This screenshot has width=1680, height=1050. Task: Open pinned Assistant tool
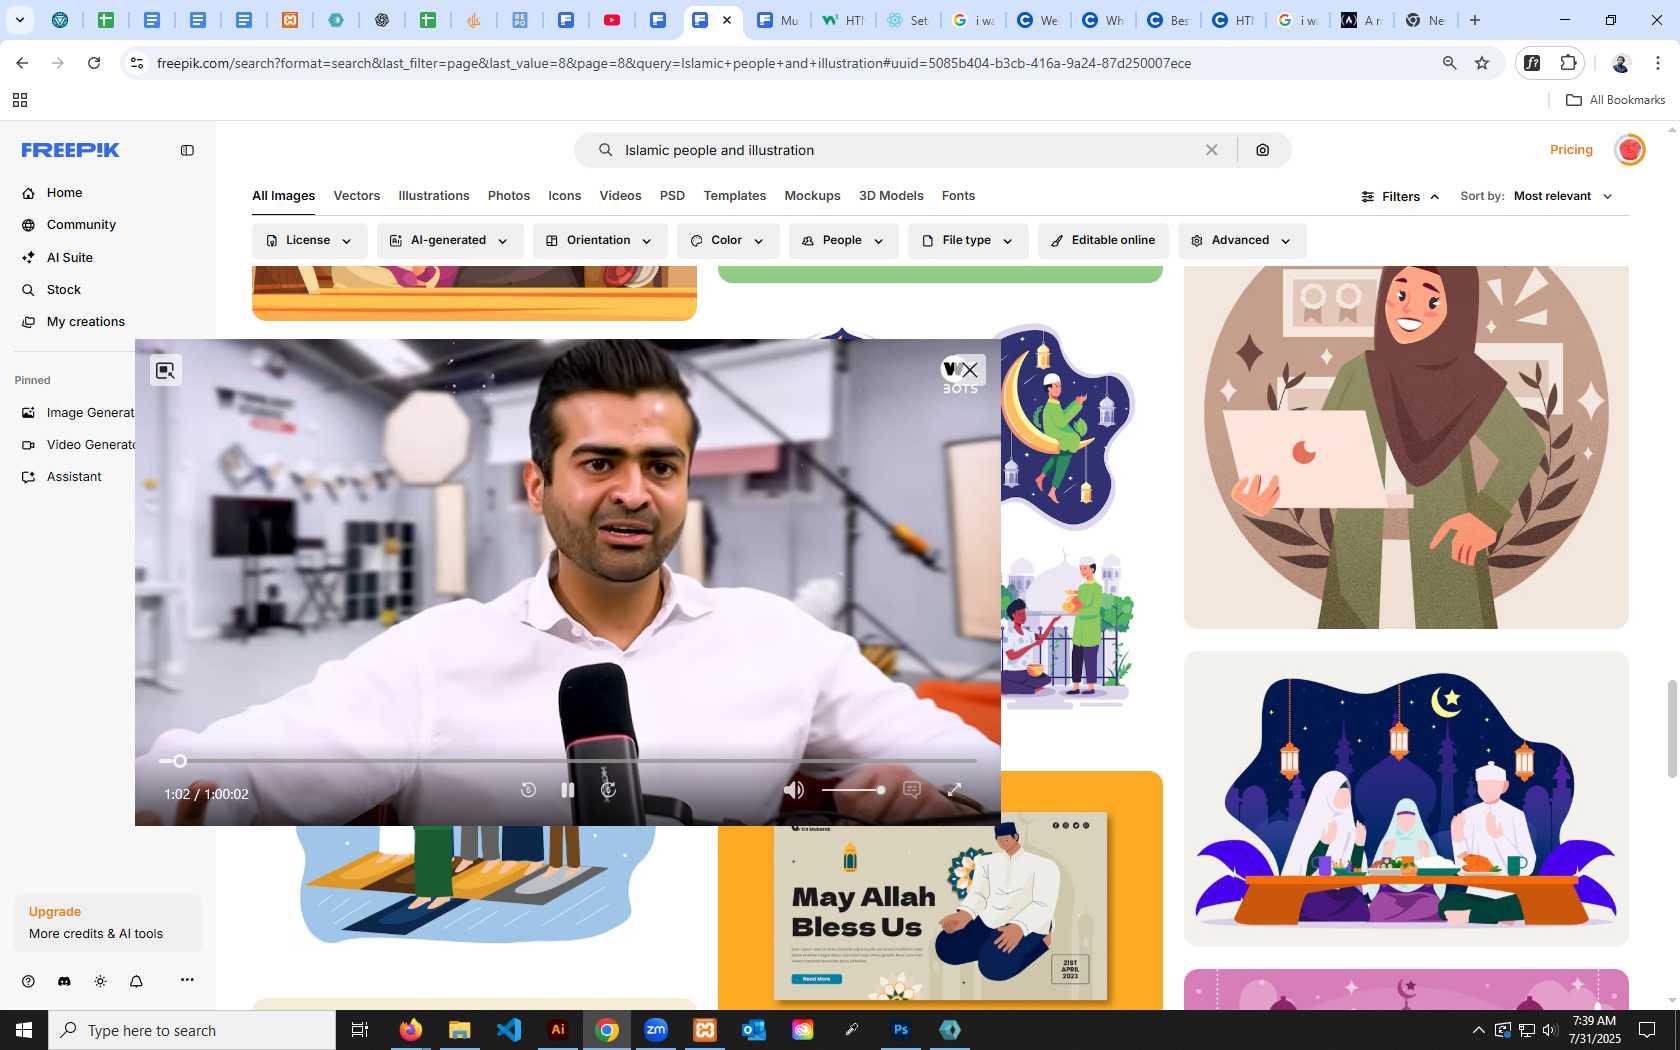click(74, 477)
